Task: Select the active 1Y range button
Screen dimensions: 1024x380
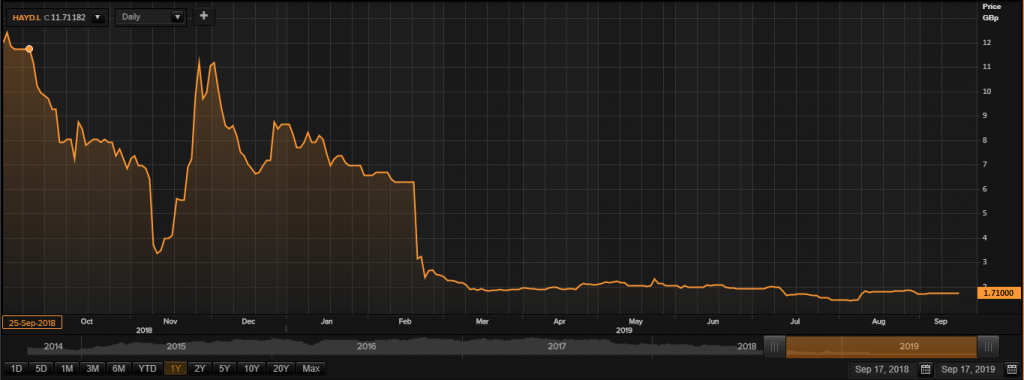Action: pyautogui.click(x=176, y=369)
